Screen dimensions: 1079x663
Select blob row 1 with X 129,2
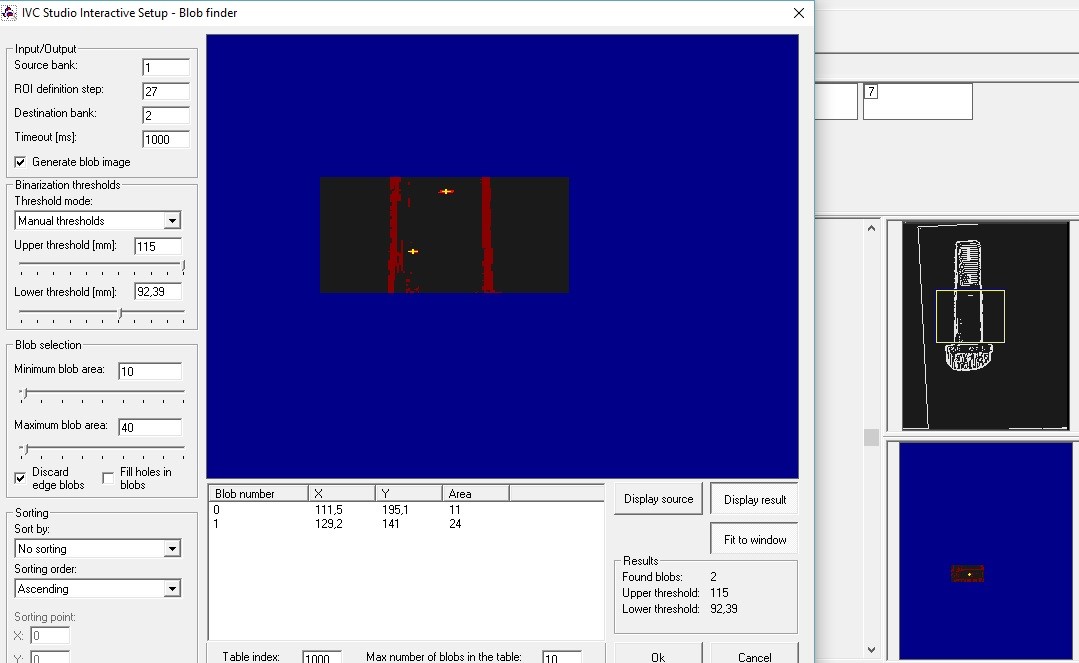(406, 524)
